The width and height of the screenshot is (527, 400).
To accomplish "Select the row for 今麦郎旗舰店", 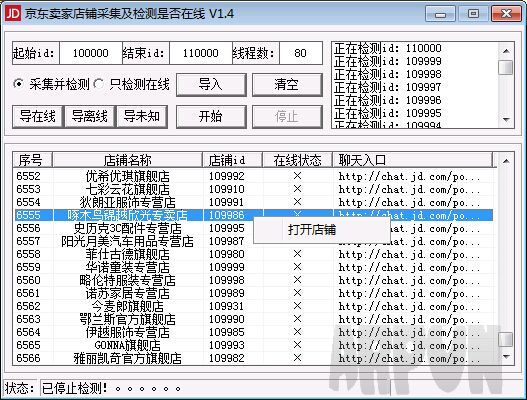I will click(x=254, y=306).
